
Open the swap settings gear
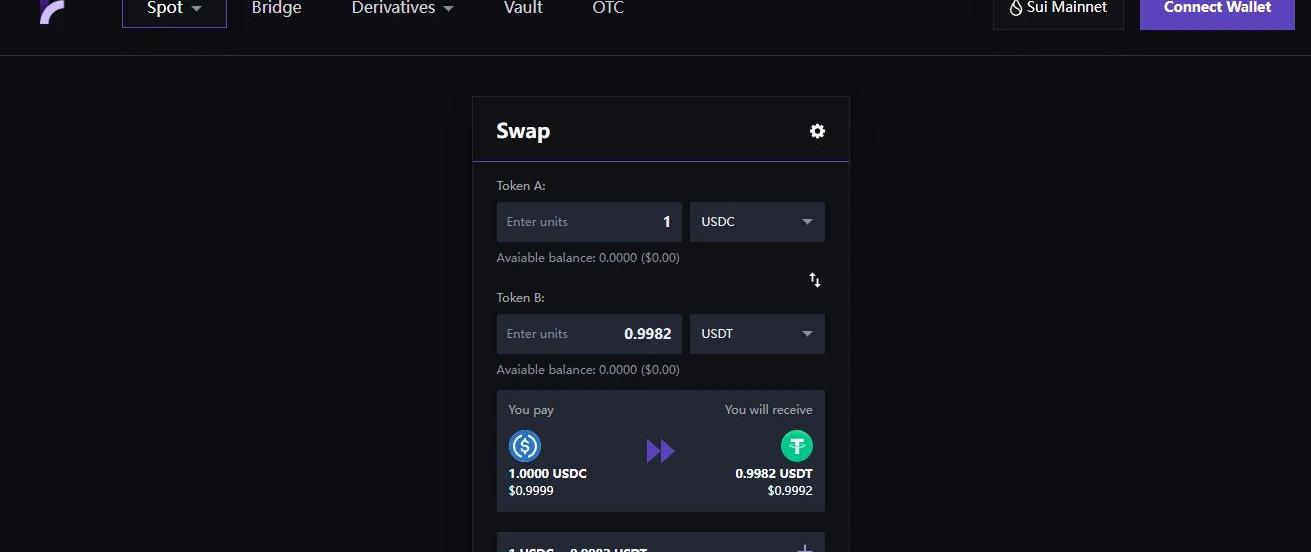pos(817,131)
